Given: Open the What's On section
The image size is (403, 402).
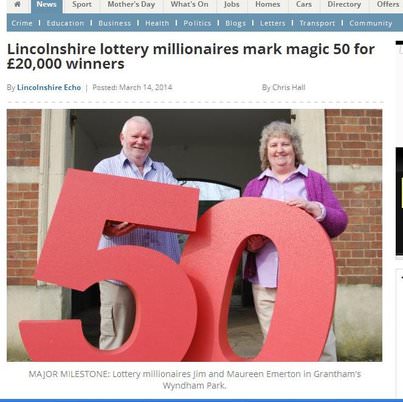Looking at the screenshot, I should tap(189, 5).
